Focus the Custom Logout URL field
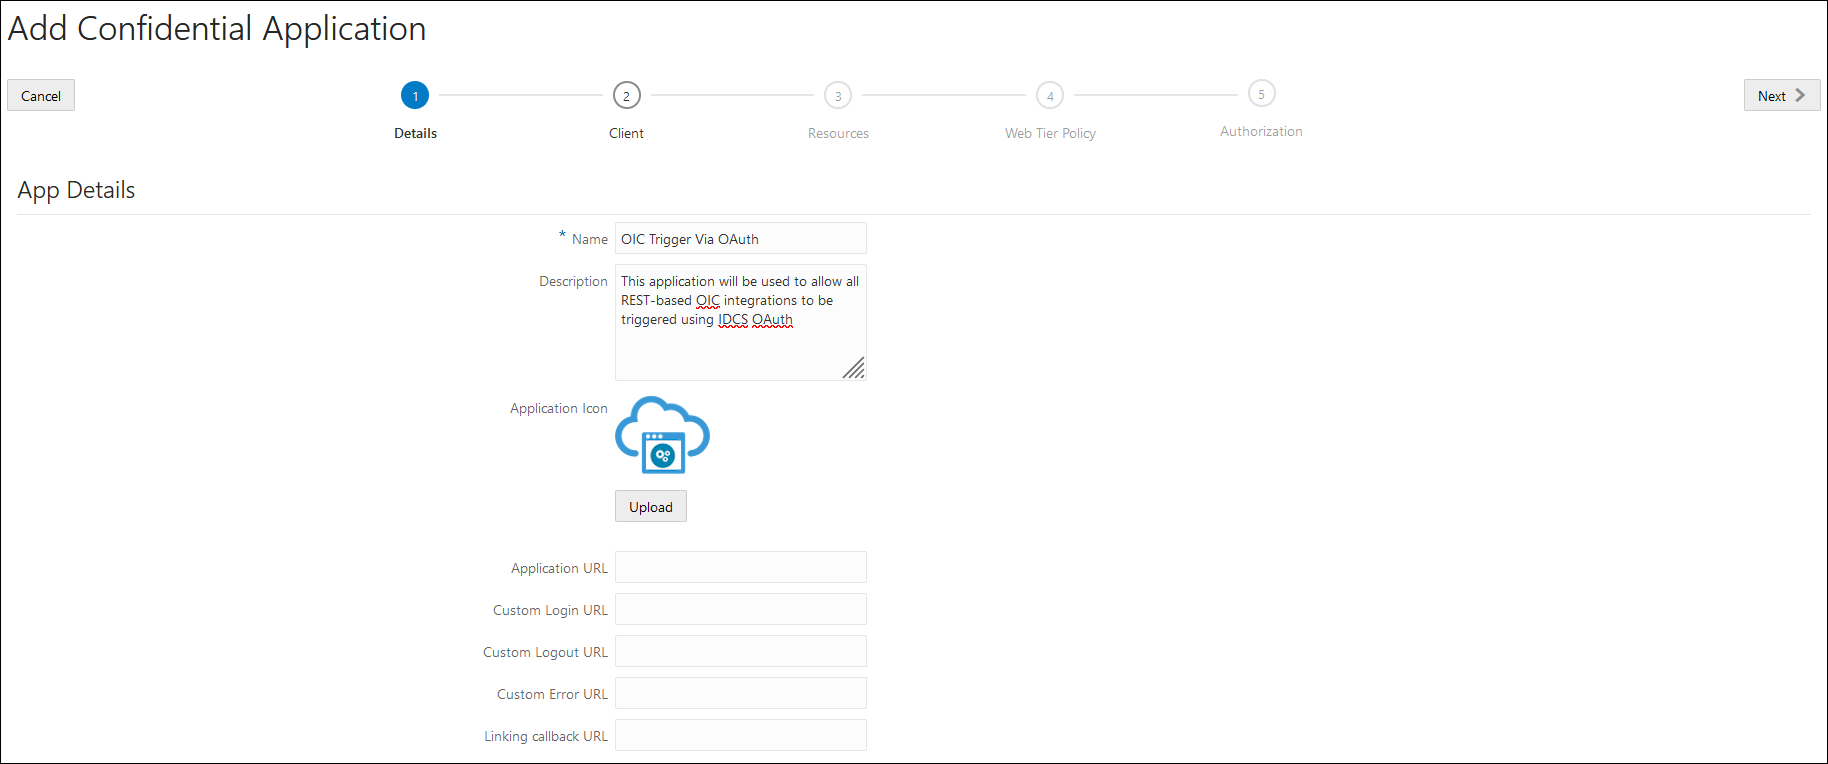1828x764 pixels. click(x=741, y=651)
